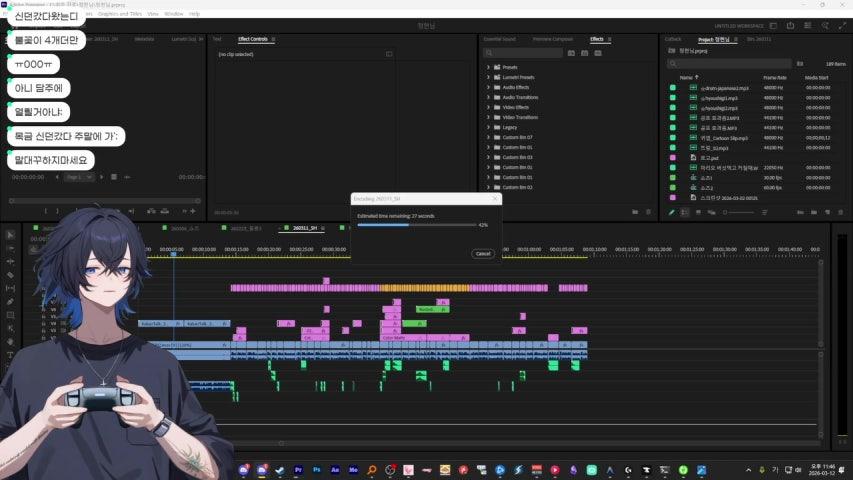Select the Selection tool in the tools panel
Image resolution: width=853 pixels, height=480 pixels.
tap(10, 235)
